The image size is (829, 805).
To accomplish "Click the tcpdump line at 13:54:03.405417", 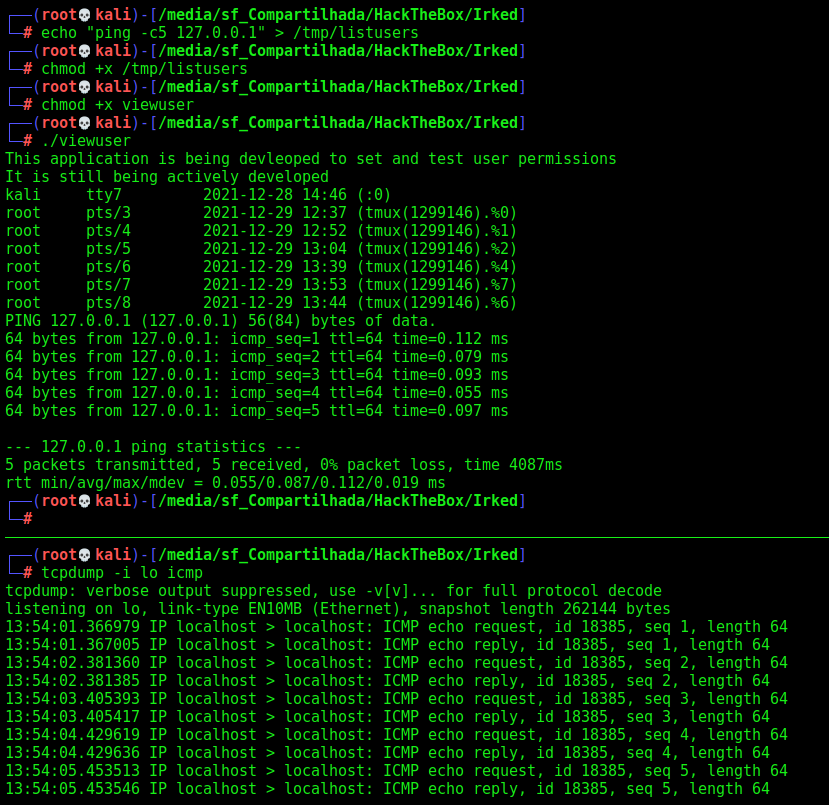I will (388, 716).
